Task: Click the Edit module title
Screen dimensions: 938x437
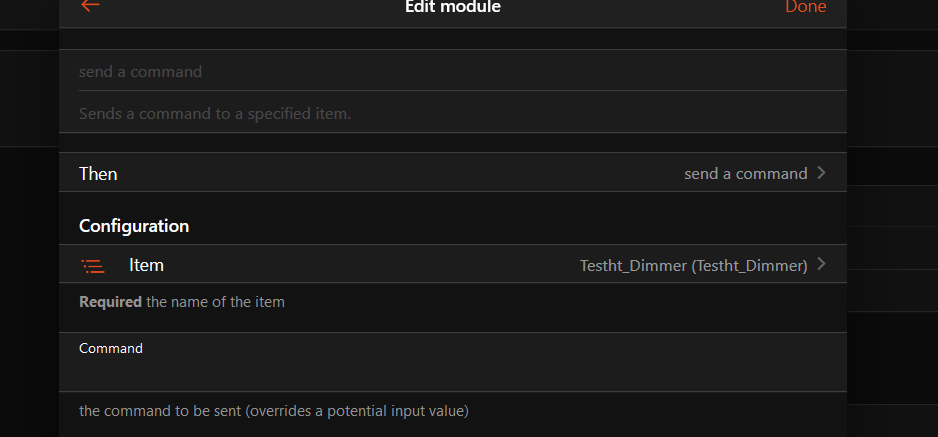Action: (452, 7)
